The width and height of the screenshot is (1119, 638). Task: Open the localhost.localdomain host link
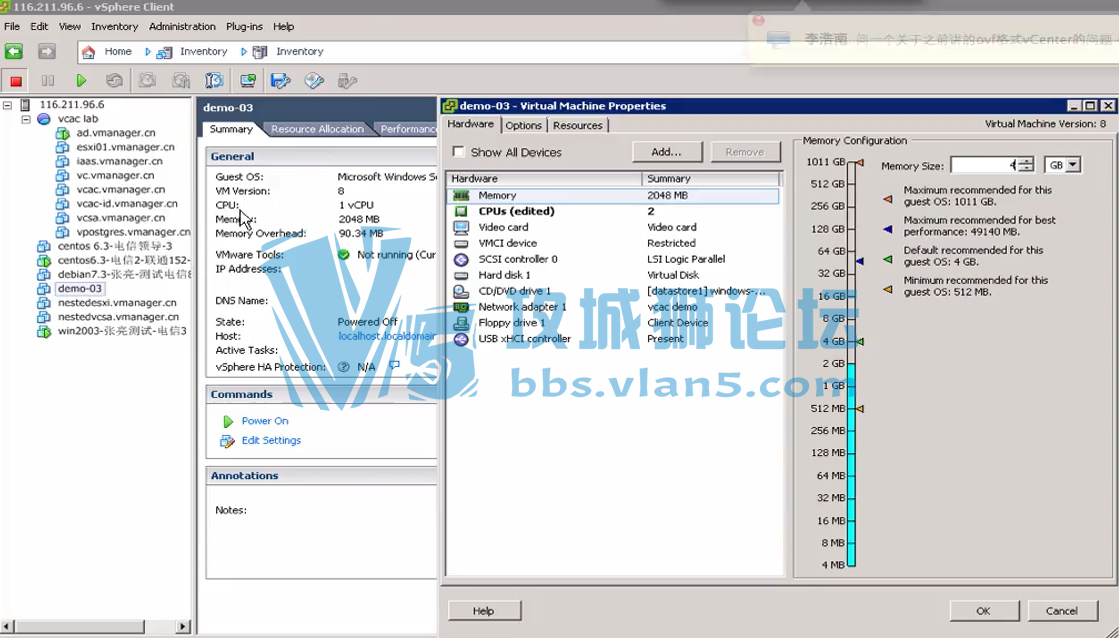pyautogui.click(x=387, y=336)
